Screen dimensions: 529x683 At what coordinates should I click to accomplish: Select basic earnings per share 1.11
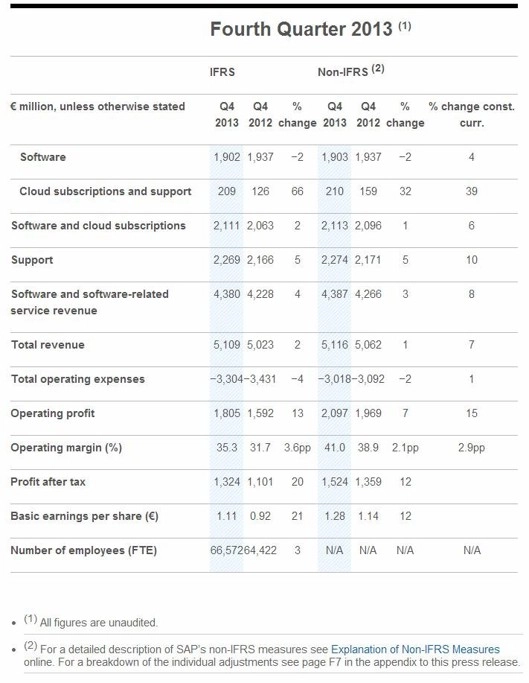(x=227, y=516)
